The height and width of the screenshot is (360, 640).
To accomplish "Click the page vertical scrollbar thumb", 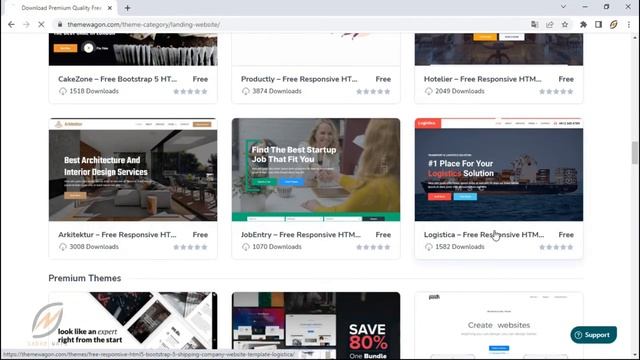I will [634, 153].
